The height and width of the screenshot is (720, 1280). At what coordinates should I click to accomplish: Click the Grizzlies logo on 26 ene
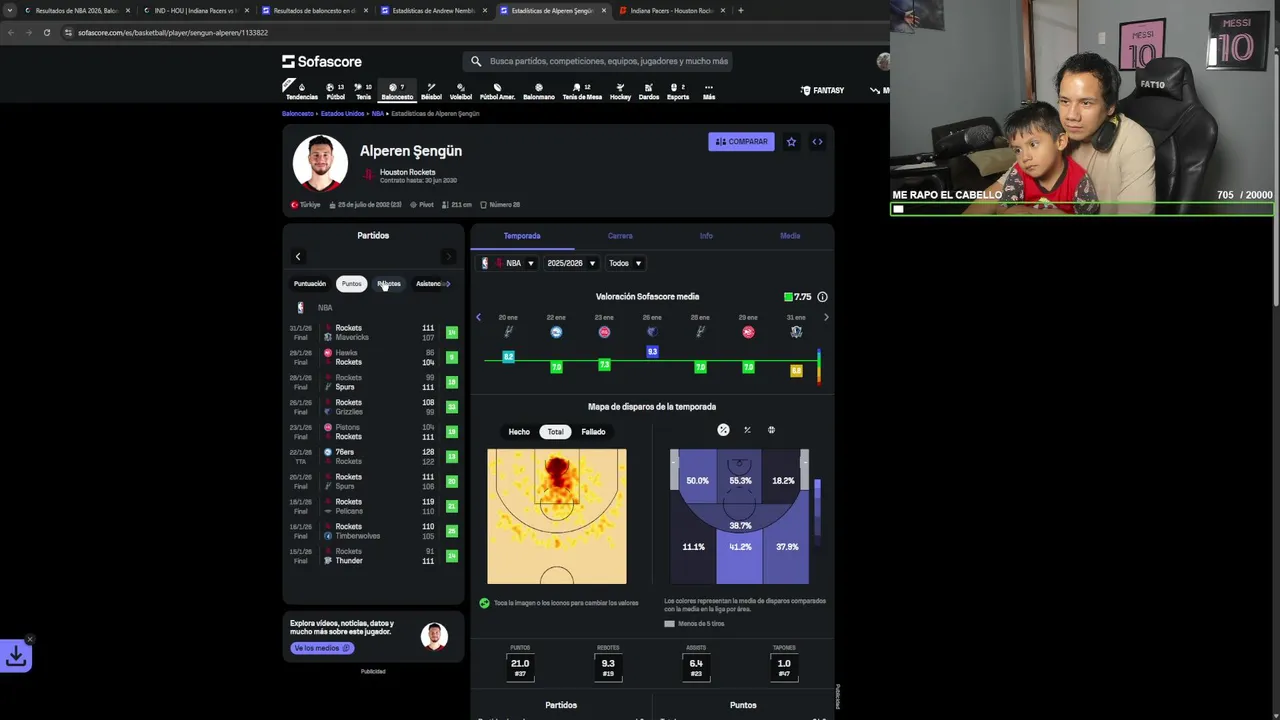652,332
